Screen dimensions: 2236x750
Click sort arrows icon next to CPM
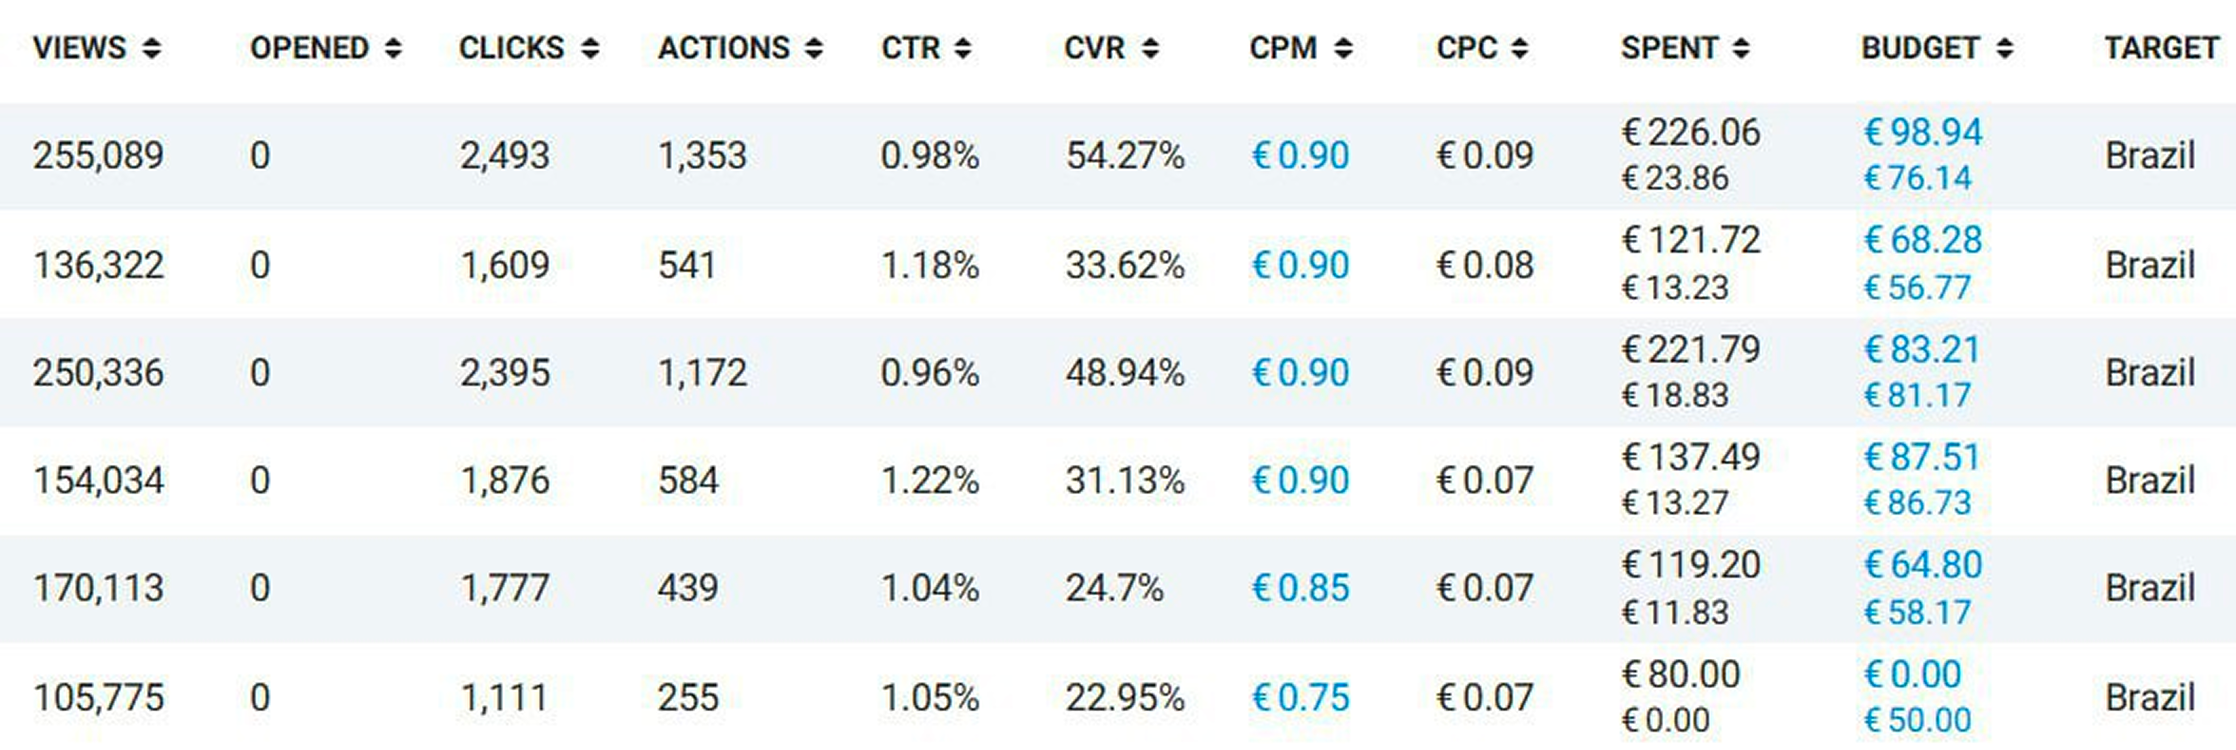click(1343, 48)
